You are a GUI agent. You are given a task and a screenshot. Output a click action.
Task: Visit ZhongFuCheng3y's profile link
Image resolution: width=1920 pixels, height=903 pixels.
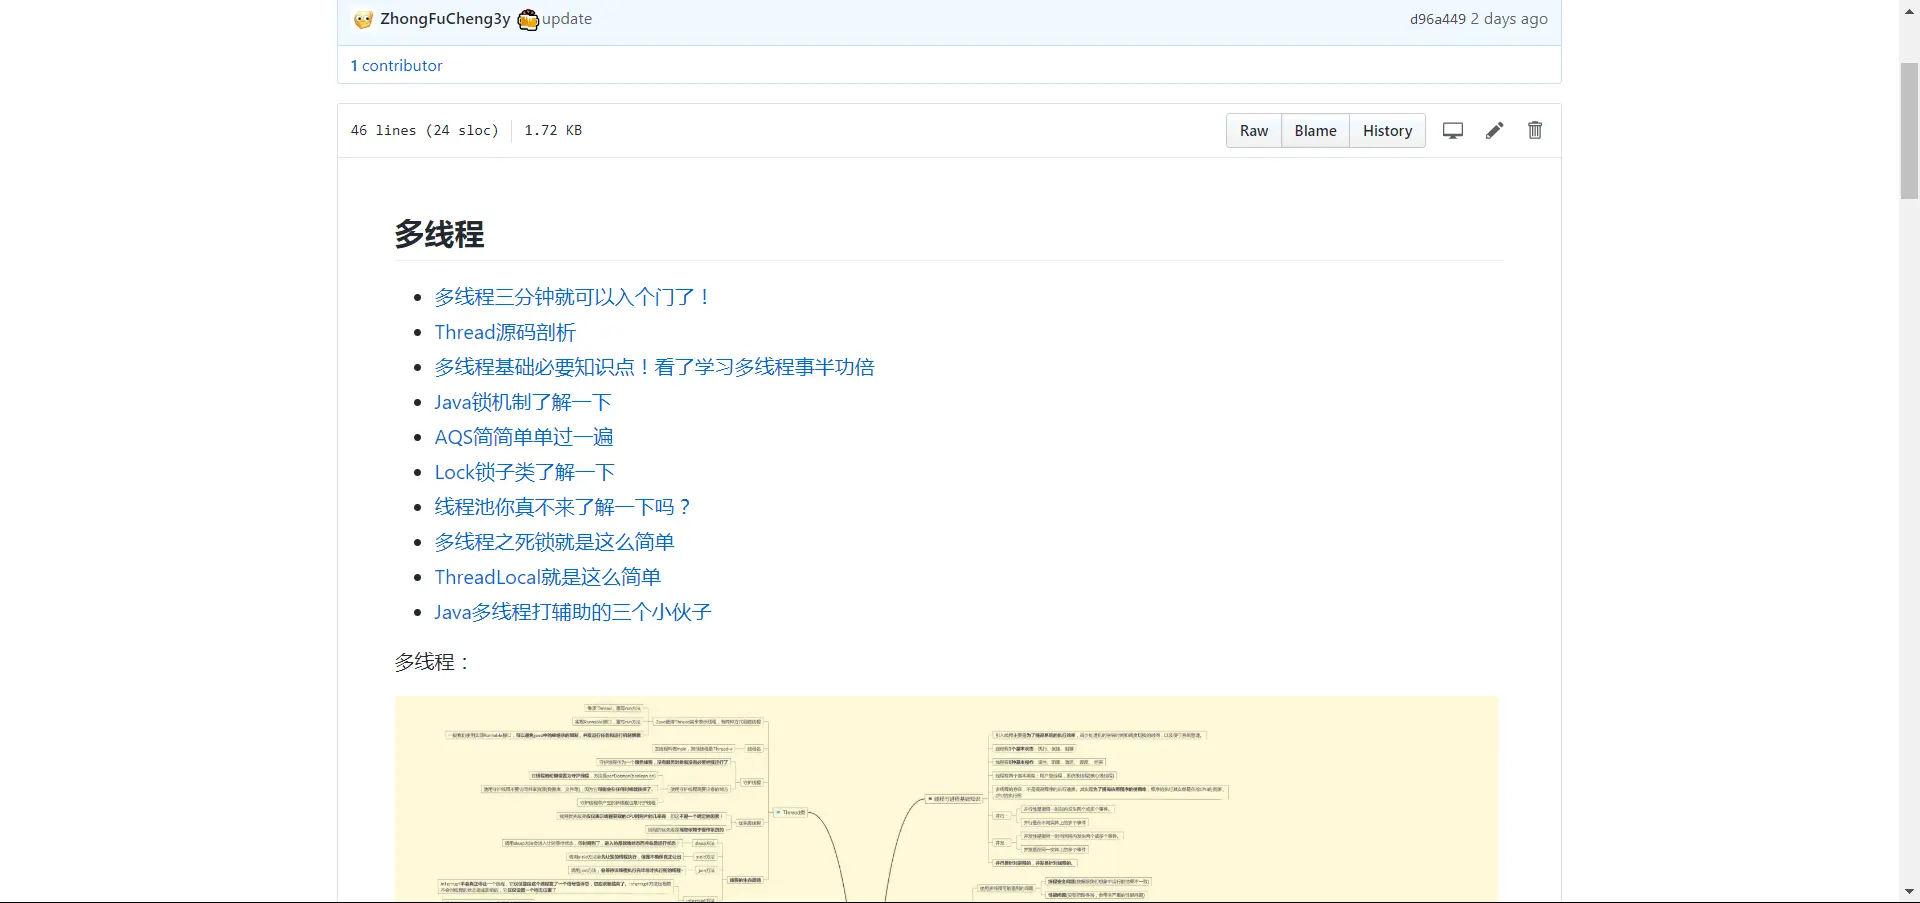point(443,19)
